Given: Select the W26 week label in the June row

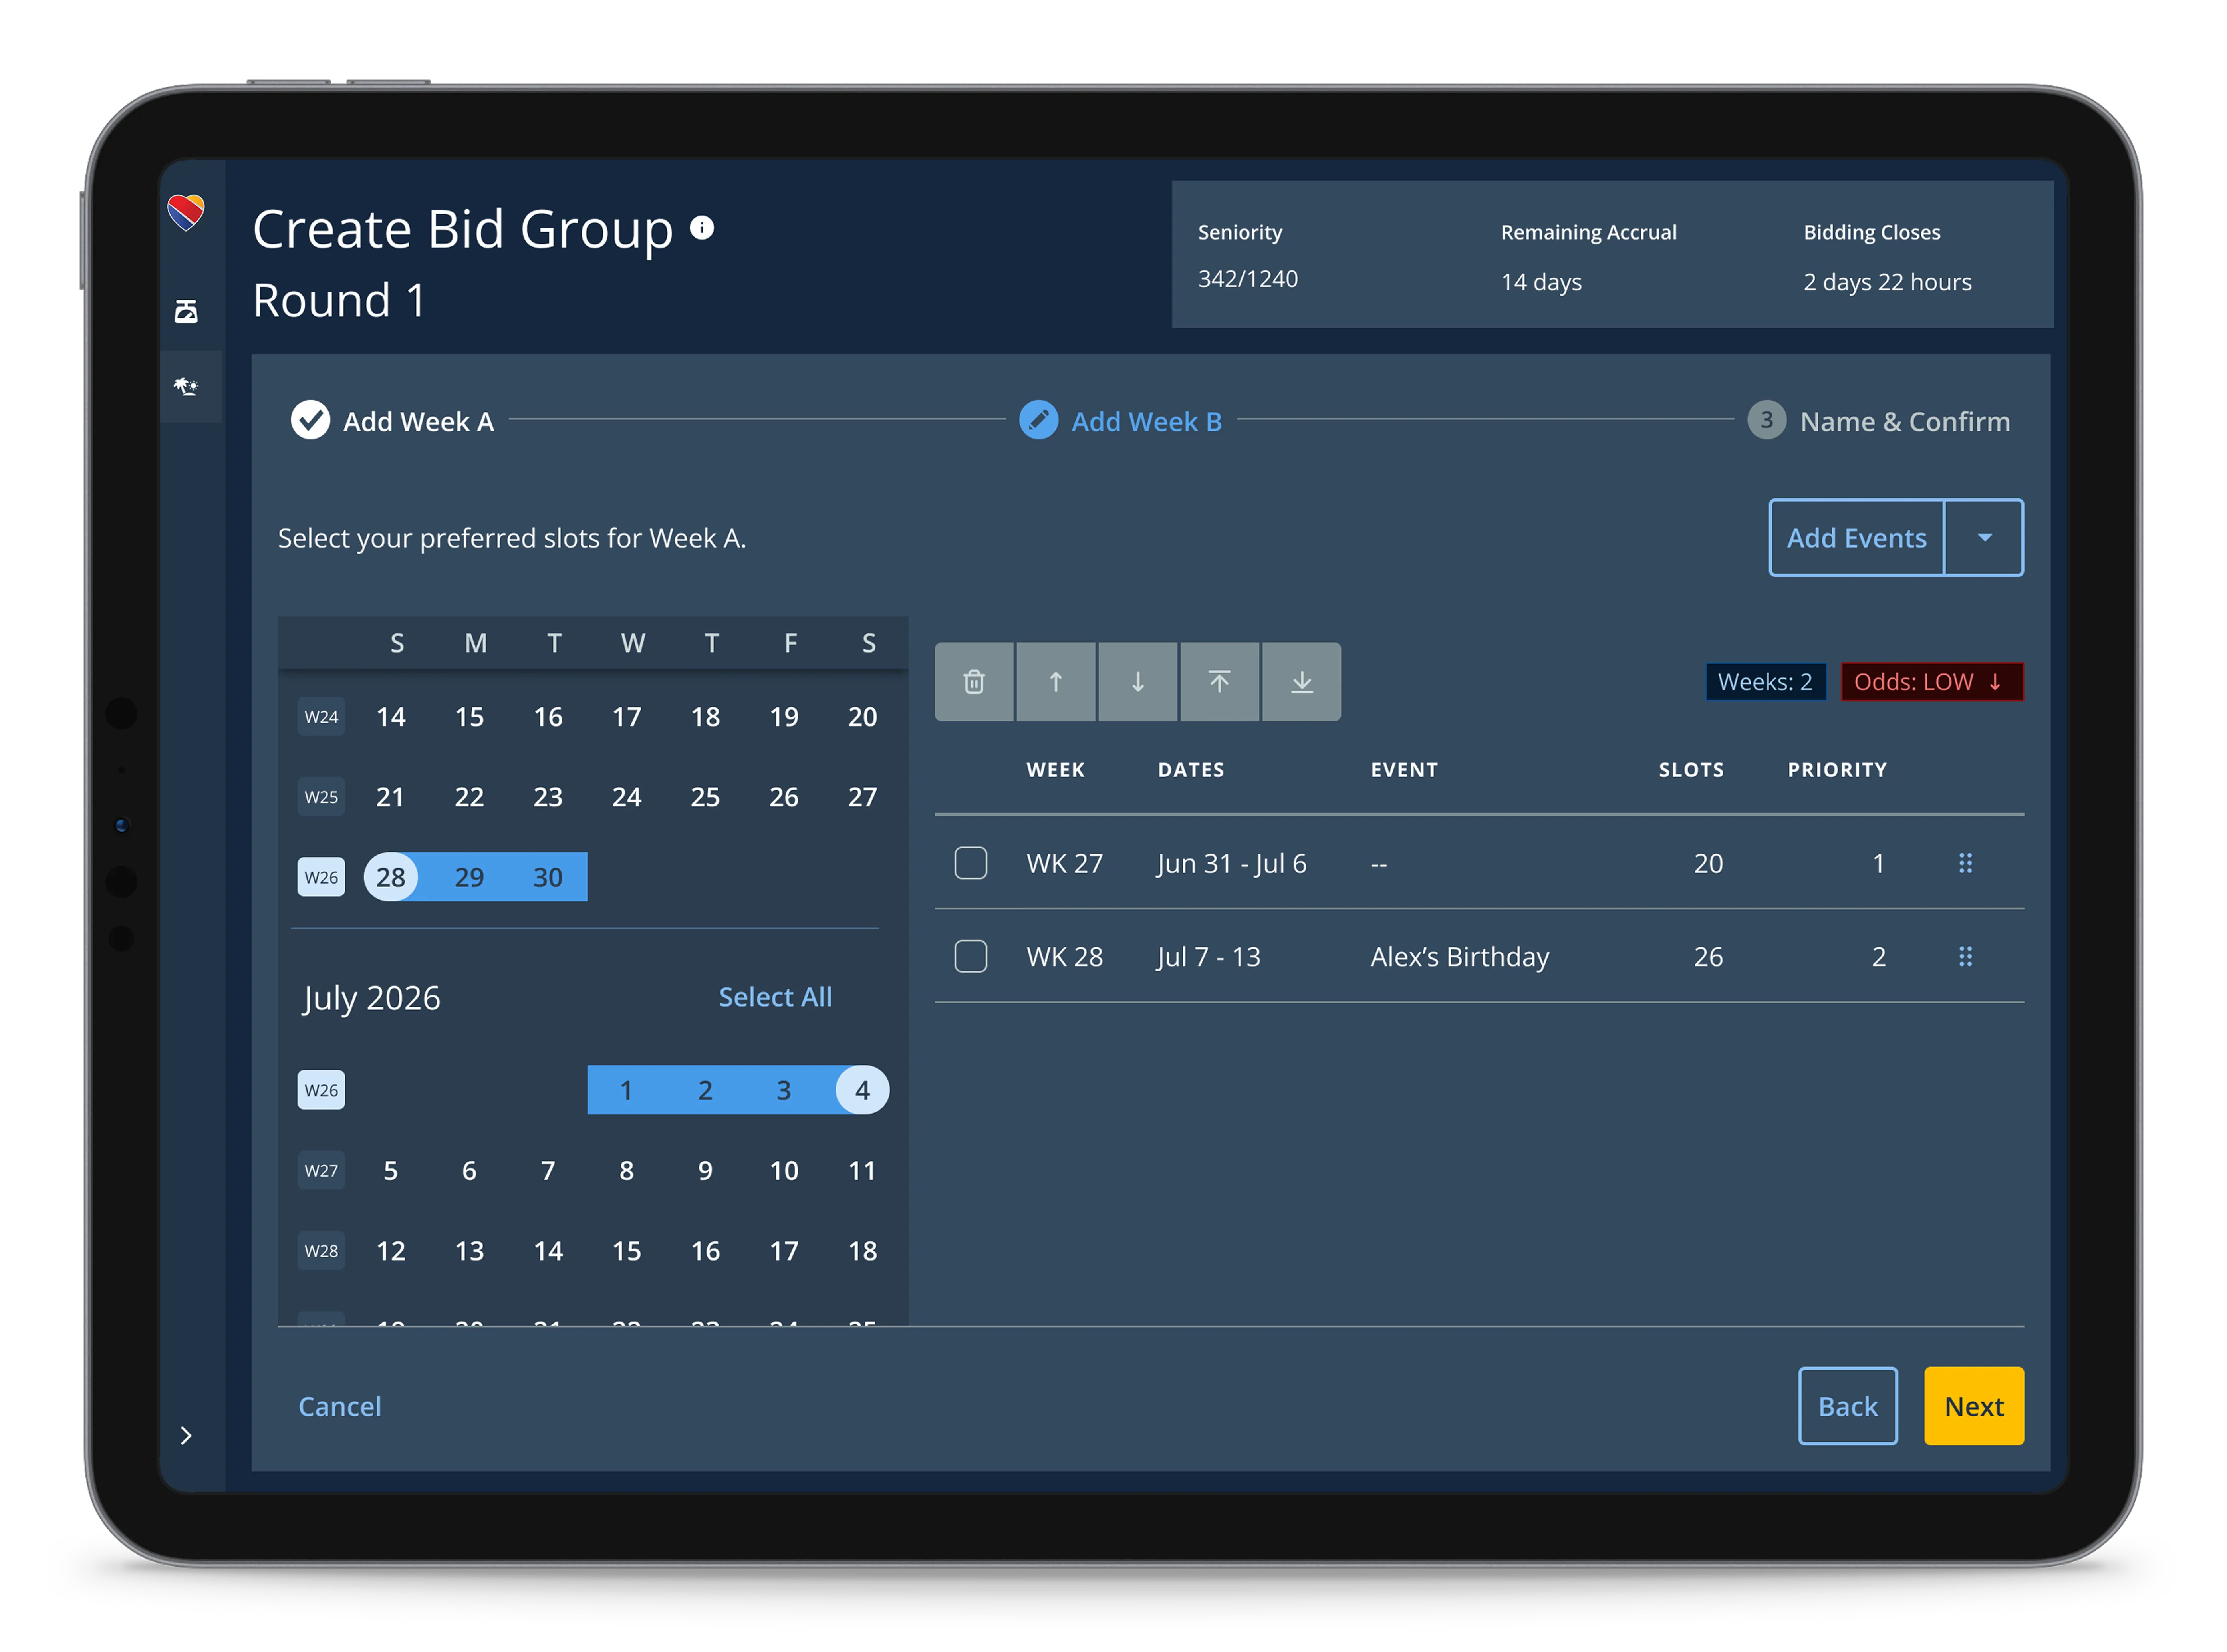Looking at the screenshot, I should pyautogui.click(x=321, y=877).
